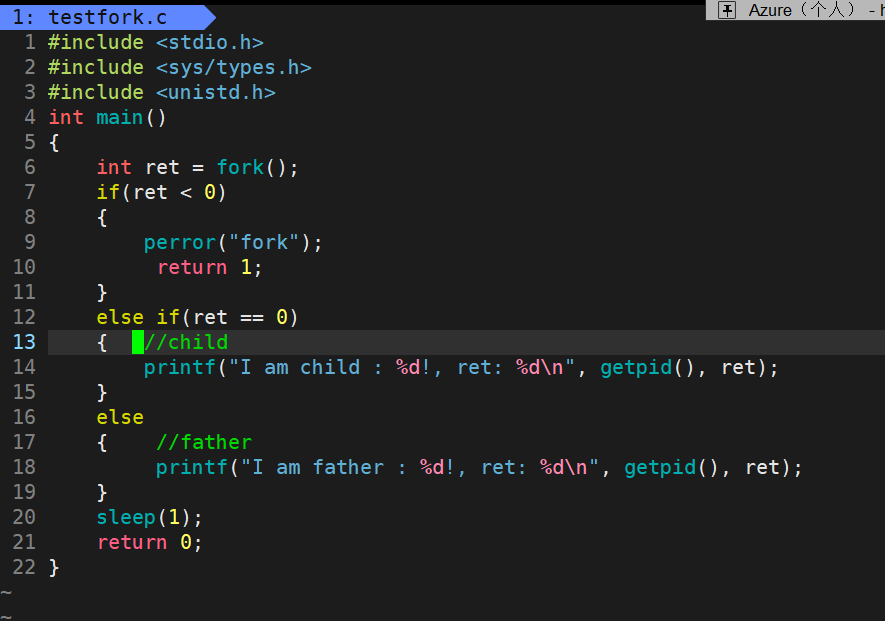This screenshot has height=621, width=885.
Task: Click the pin icon beside Azure
Action: [x=727, y=10]
